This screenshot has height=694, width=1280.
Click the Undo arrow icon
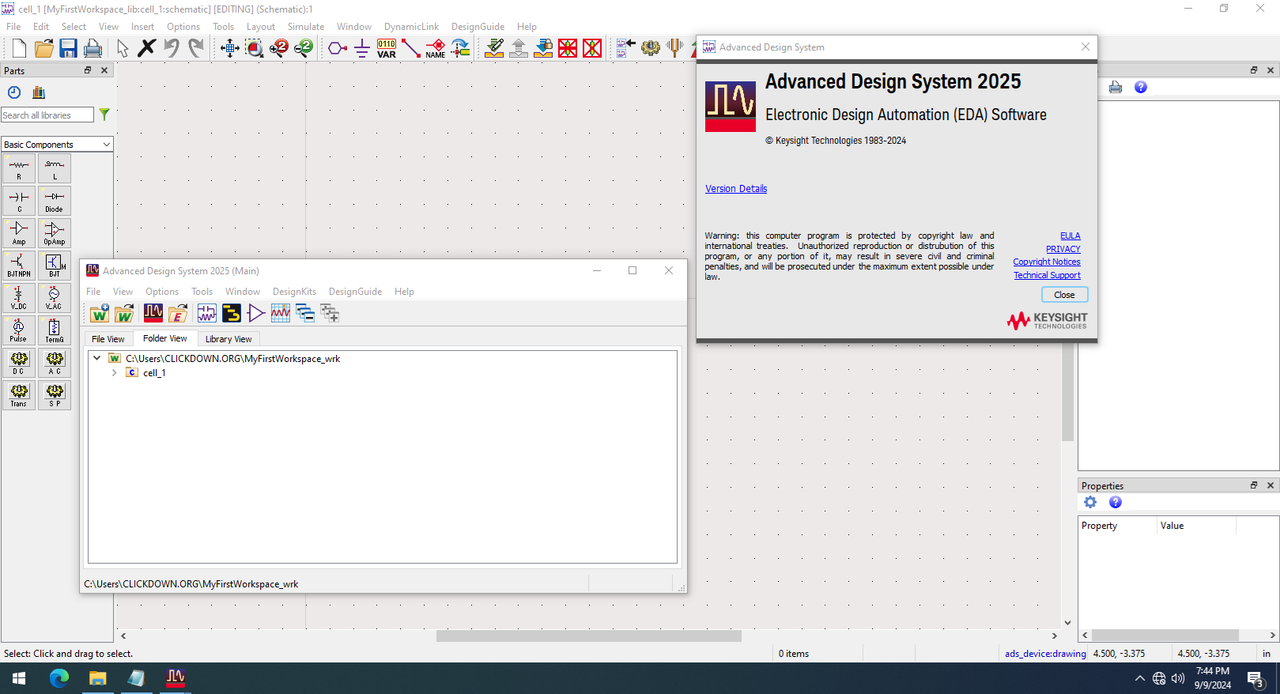[x=172, y=48]
